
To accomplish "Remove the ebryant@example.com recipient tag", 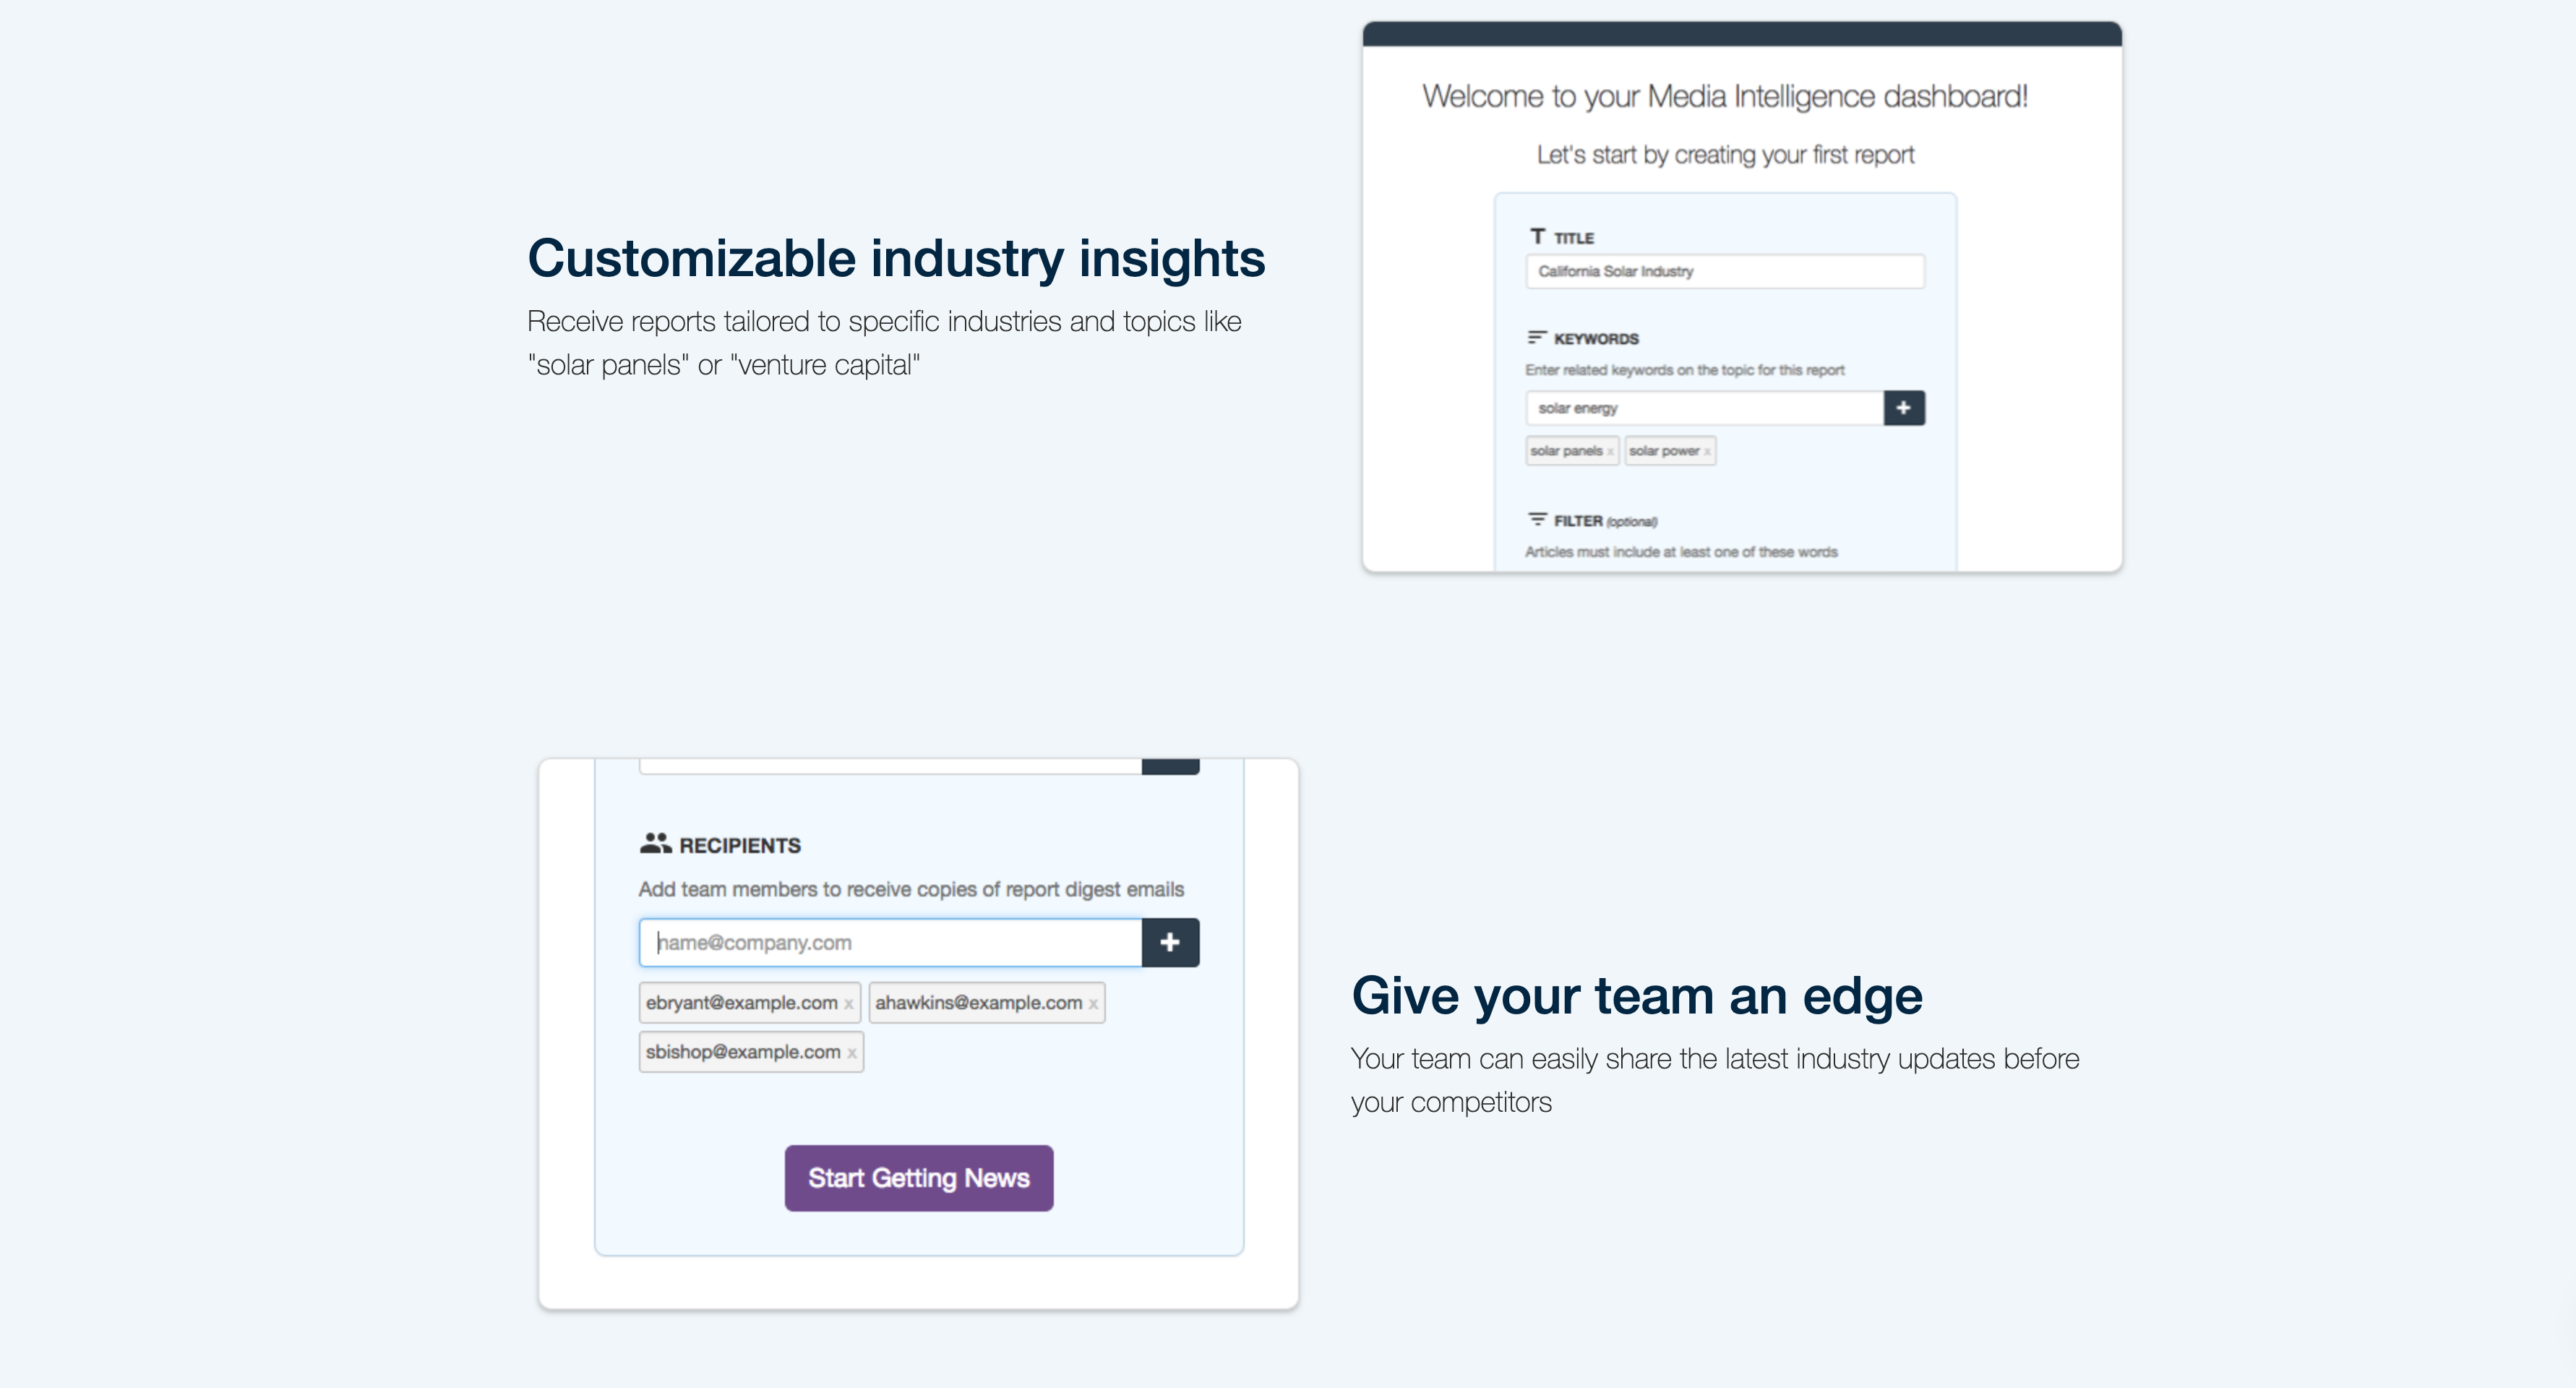I will pos(848,1004).
